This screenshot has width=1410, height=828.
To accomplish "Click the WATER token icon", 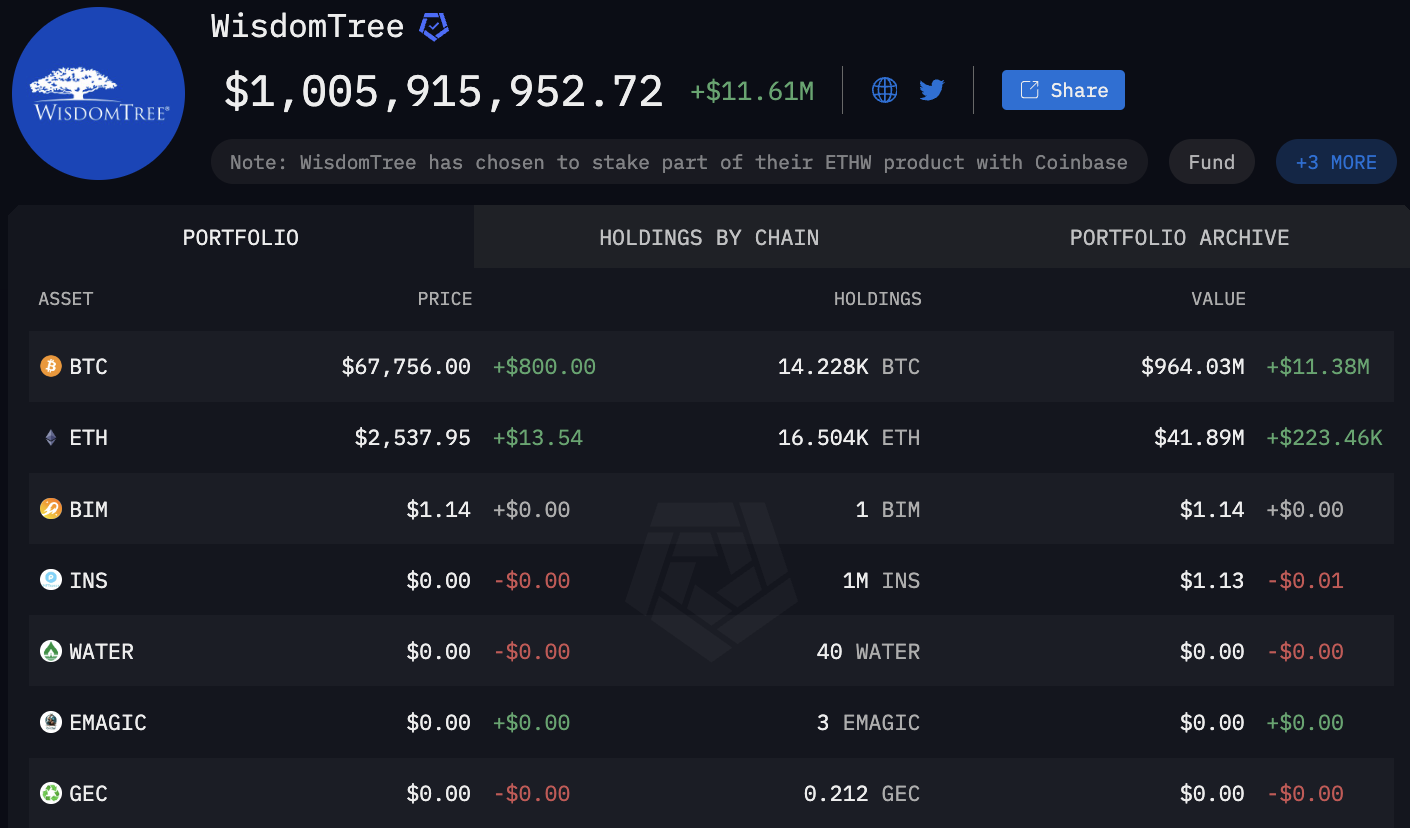I will click(51, 651).
